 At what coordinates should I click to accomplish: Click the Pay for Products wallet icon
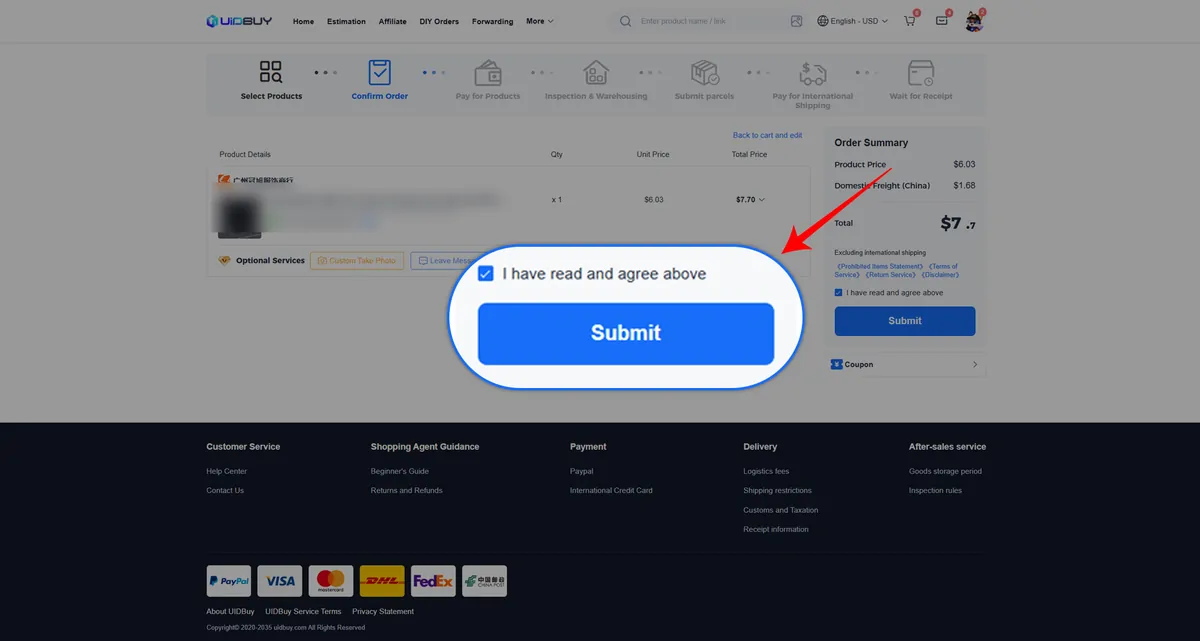(x=488, y=72)
